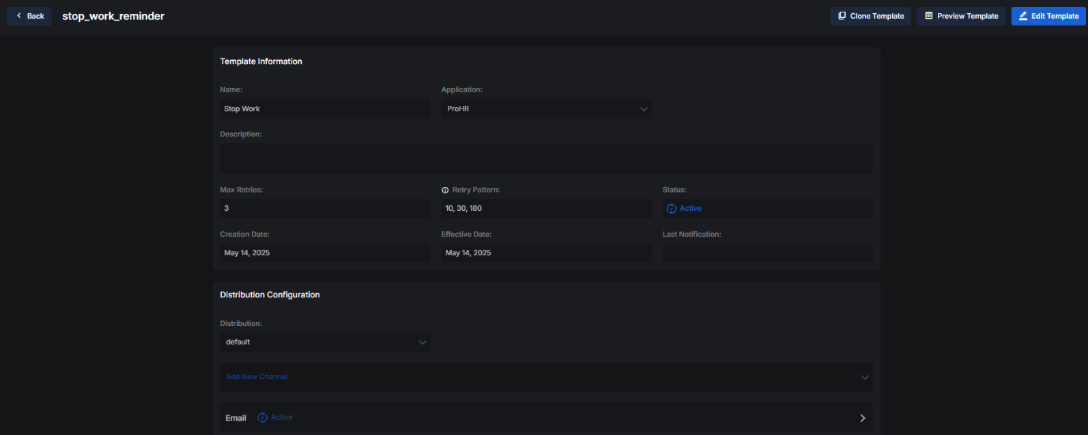Click the empty Last Notification field
This screenshot has height=435, width=1088.
tap(767, 253)
